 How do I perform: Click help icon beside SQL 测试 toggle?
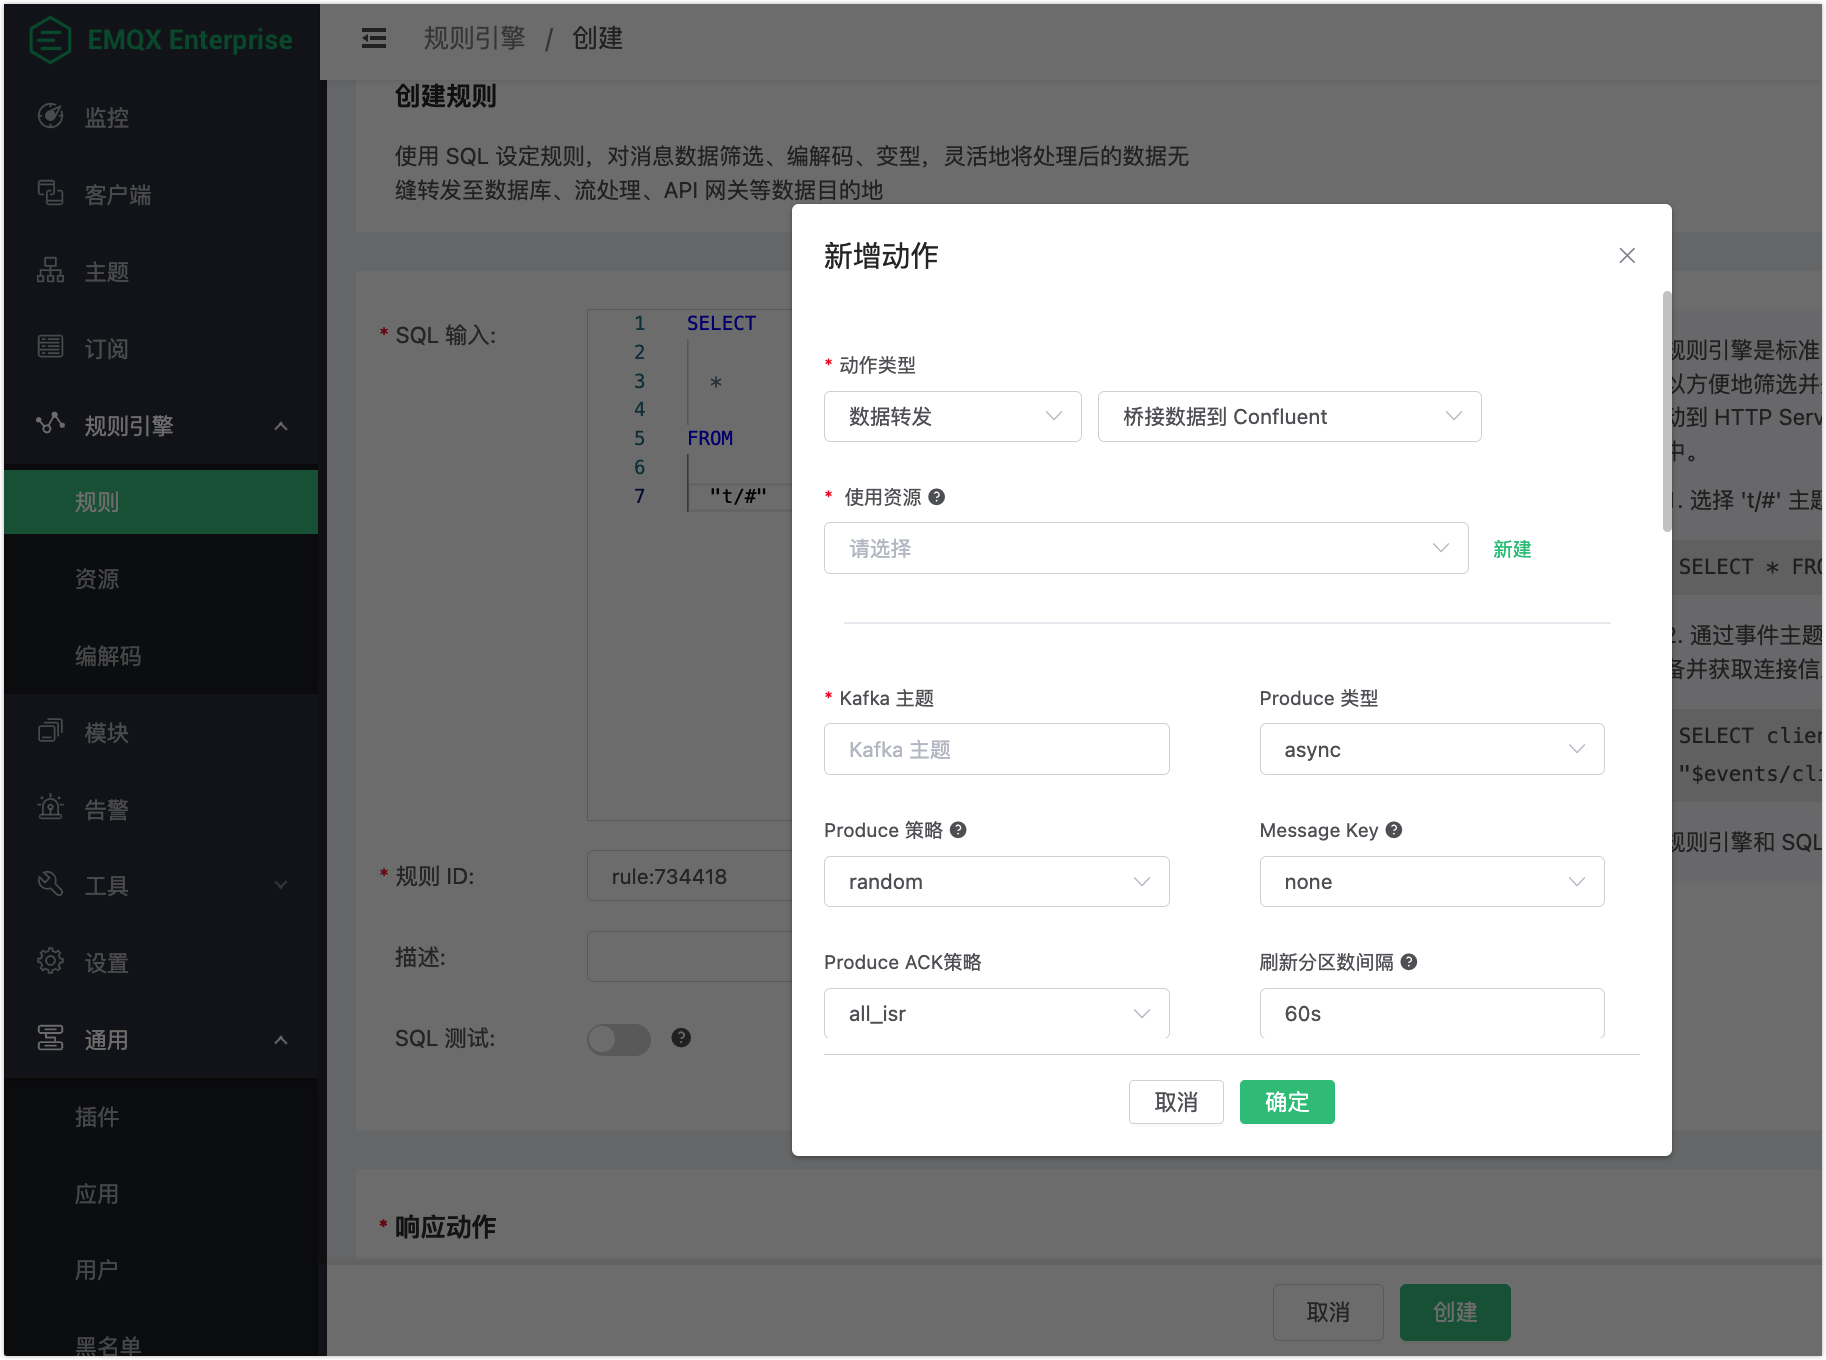point(681,1038)
